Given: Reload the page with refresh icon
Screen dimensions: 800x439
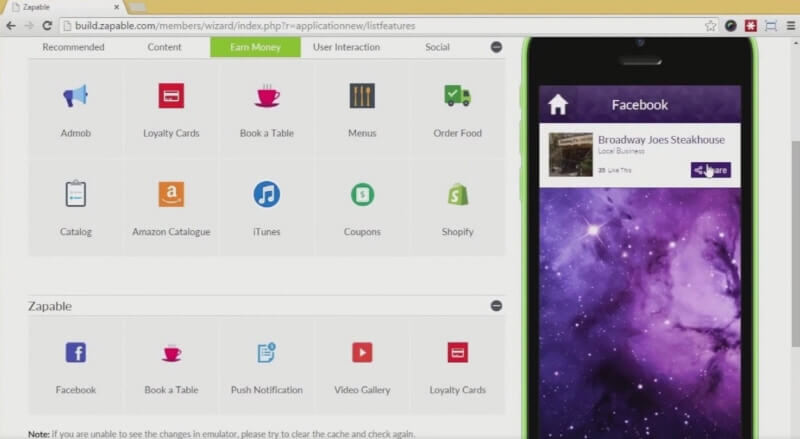Looking at the screenshot, I should [47, 26].
